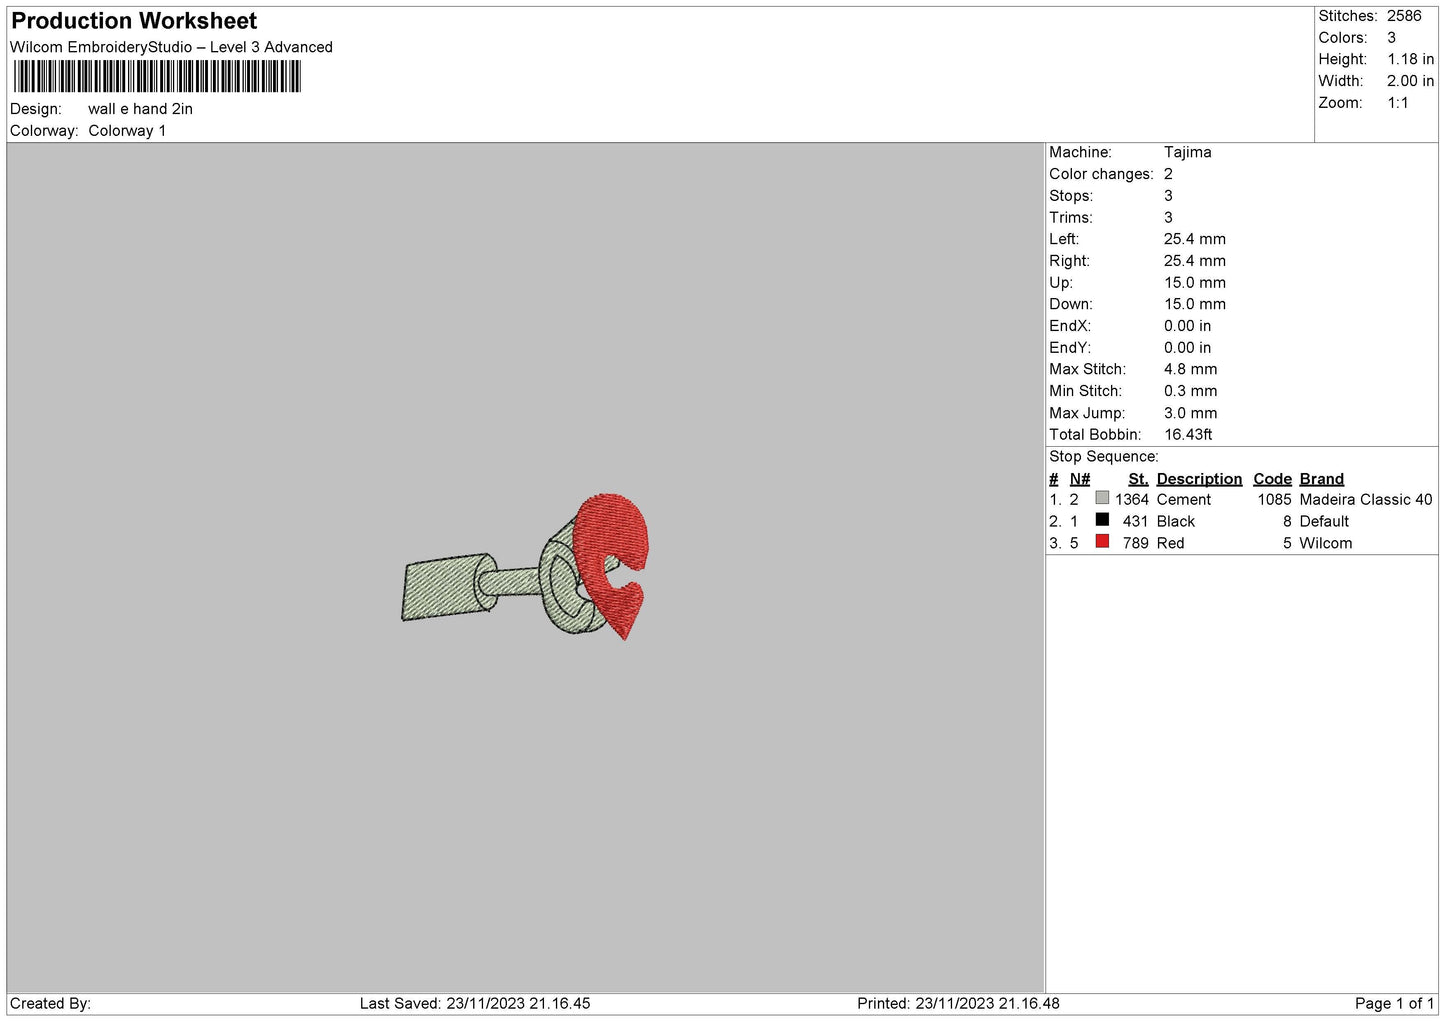Viewport: 1445px width, 1021px height.
Task: Click the embroidery design preview
Action: [526, 566]
